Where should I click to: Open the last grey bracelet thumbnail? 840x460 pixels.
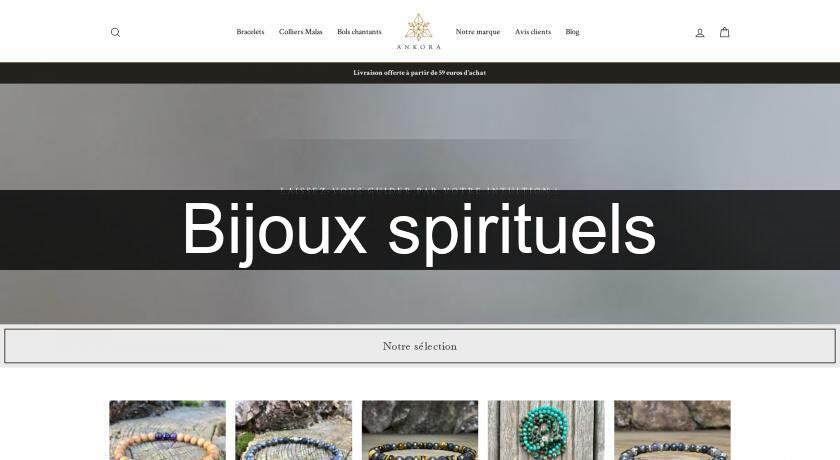(x=672, y=430)
